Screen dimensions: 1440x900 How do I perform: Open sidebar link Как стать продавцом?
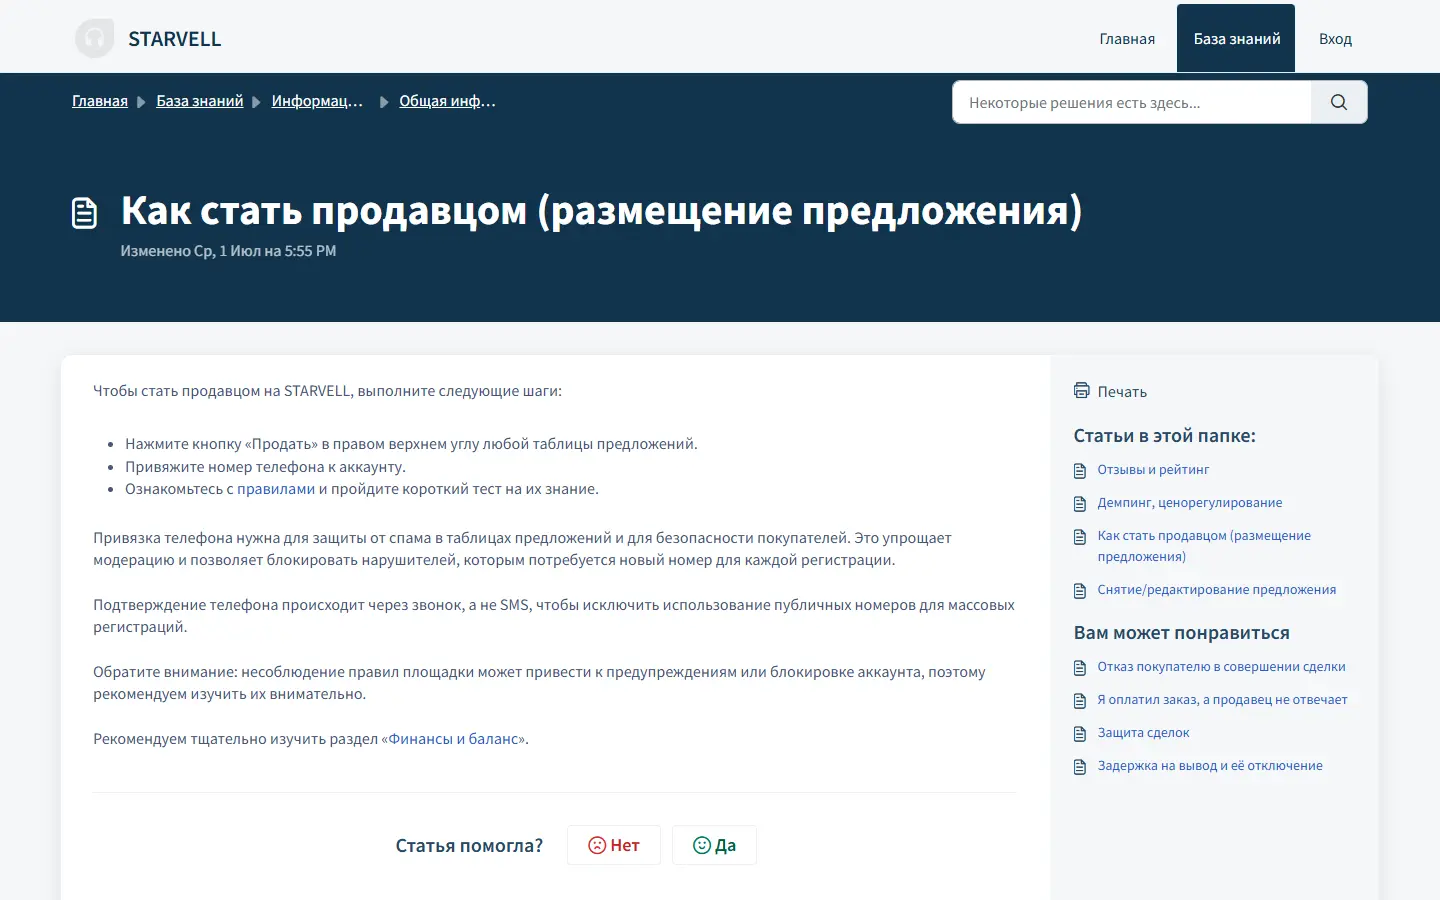[x=1204, y=546]
